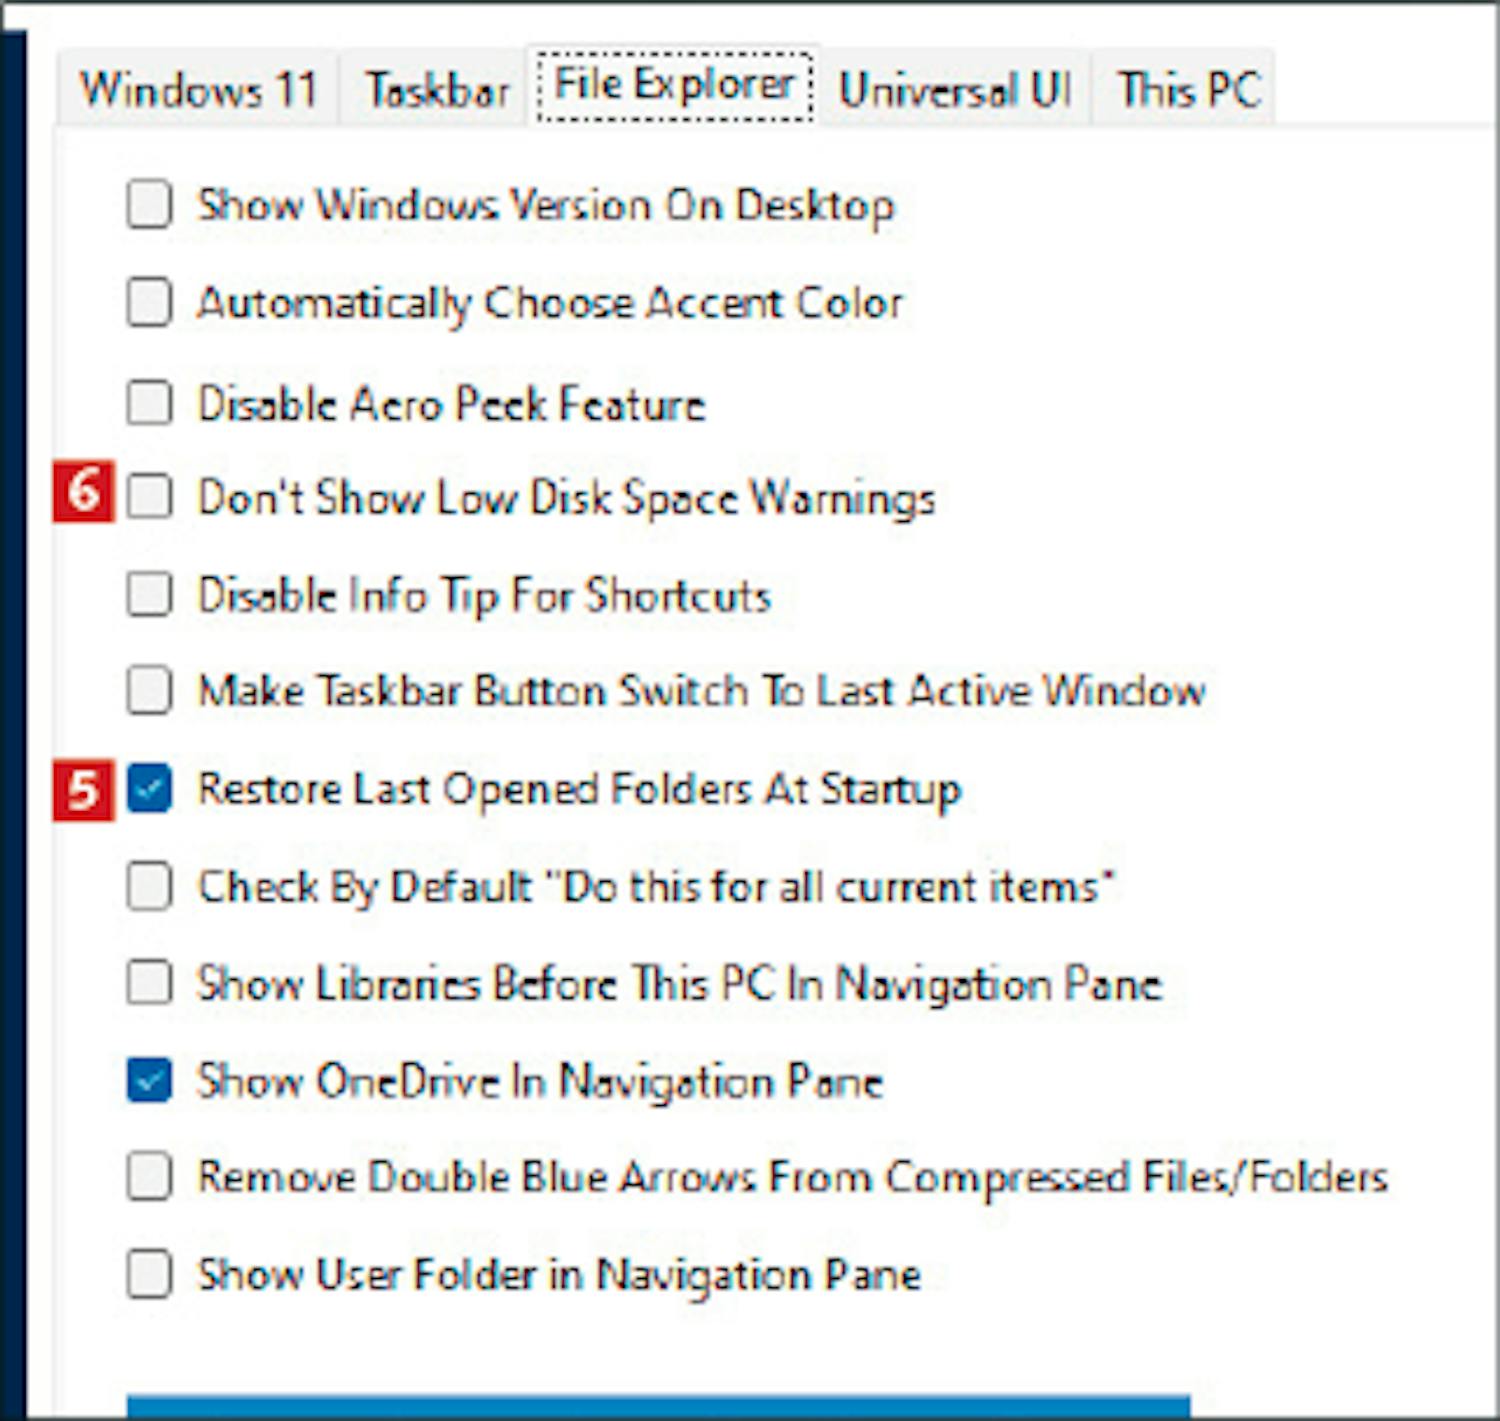Select the File Explorer tab
This screenshot has height=1421, width=1500.
click(x=674, y=85)
